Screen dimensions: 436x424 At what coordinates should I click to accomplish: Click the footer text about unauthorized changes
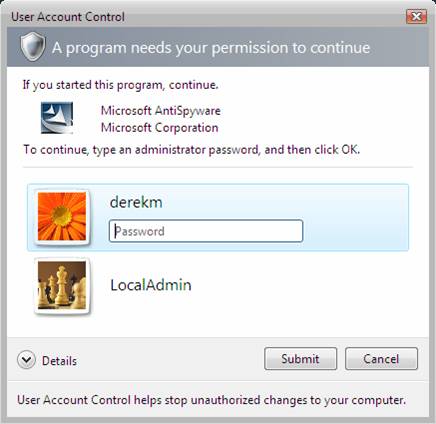click(x=212, y=400)
